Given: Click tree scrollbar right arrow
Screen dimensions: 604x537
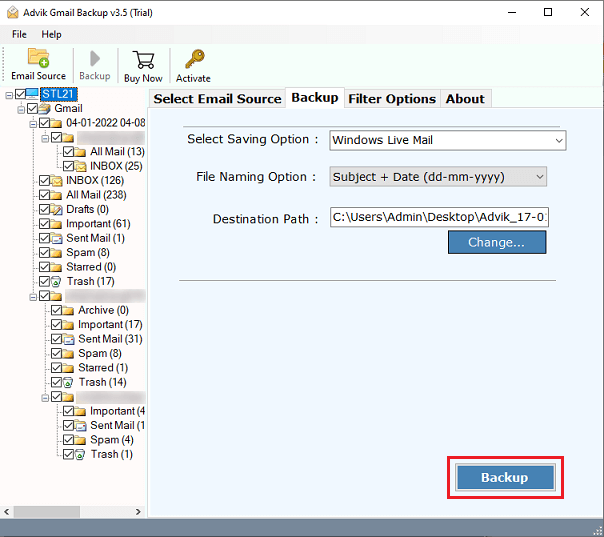Looking at the screenshot, I should [138, 512].
